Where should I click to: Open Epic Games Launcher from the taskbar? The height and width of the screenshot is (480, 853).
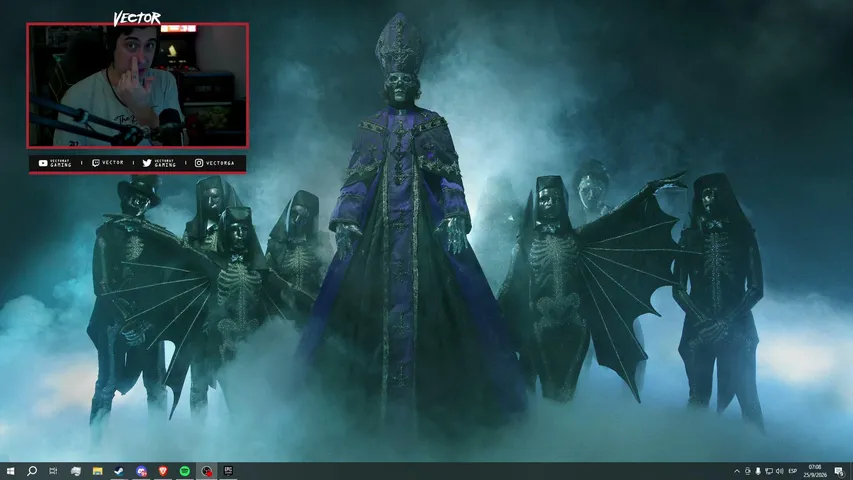tap(228, 471)
